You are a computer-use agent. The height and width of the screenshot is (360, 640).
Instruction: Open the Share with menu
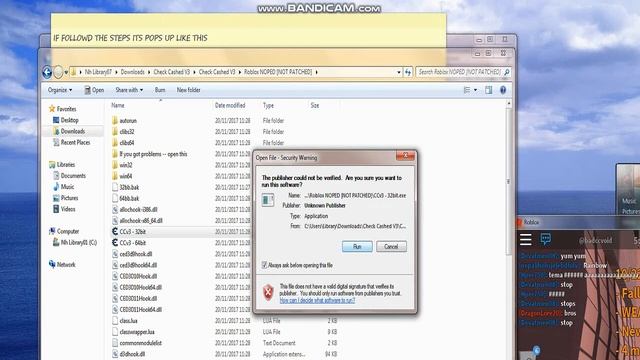pyautogui.click(x=129, y=90)
